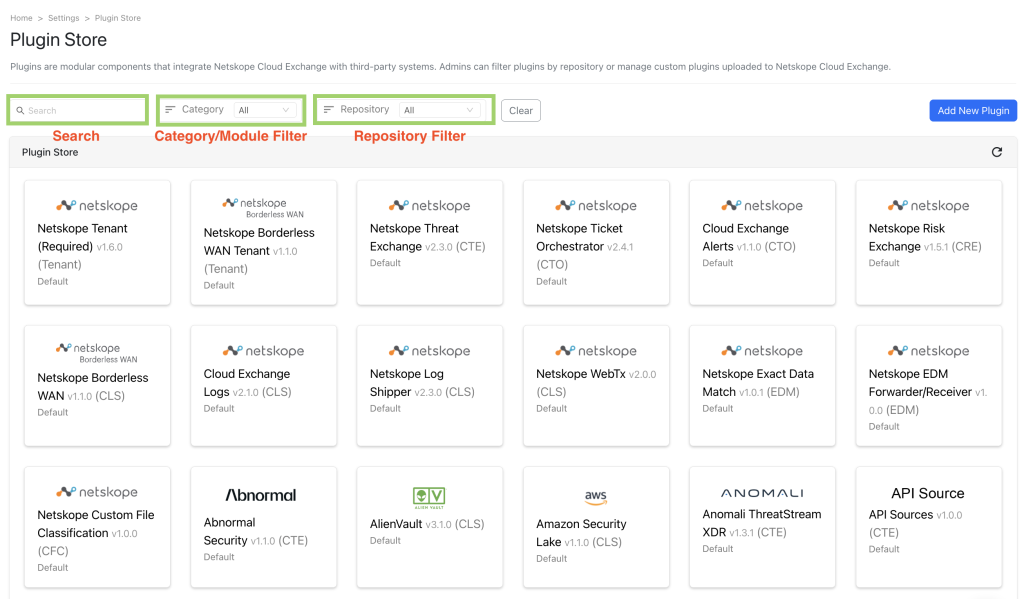Click the Repository filter lines icon
Image resolution: width=1024 pixels, height=599 pixels.
pos(328,109)
